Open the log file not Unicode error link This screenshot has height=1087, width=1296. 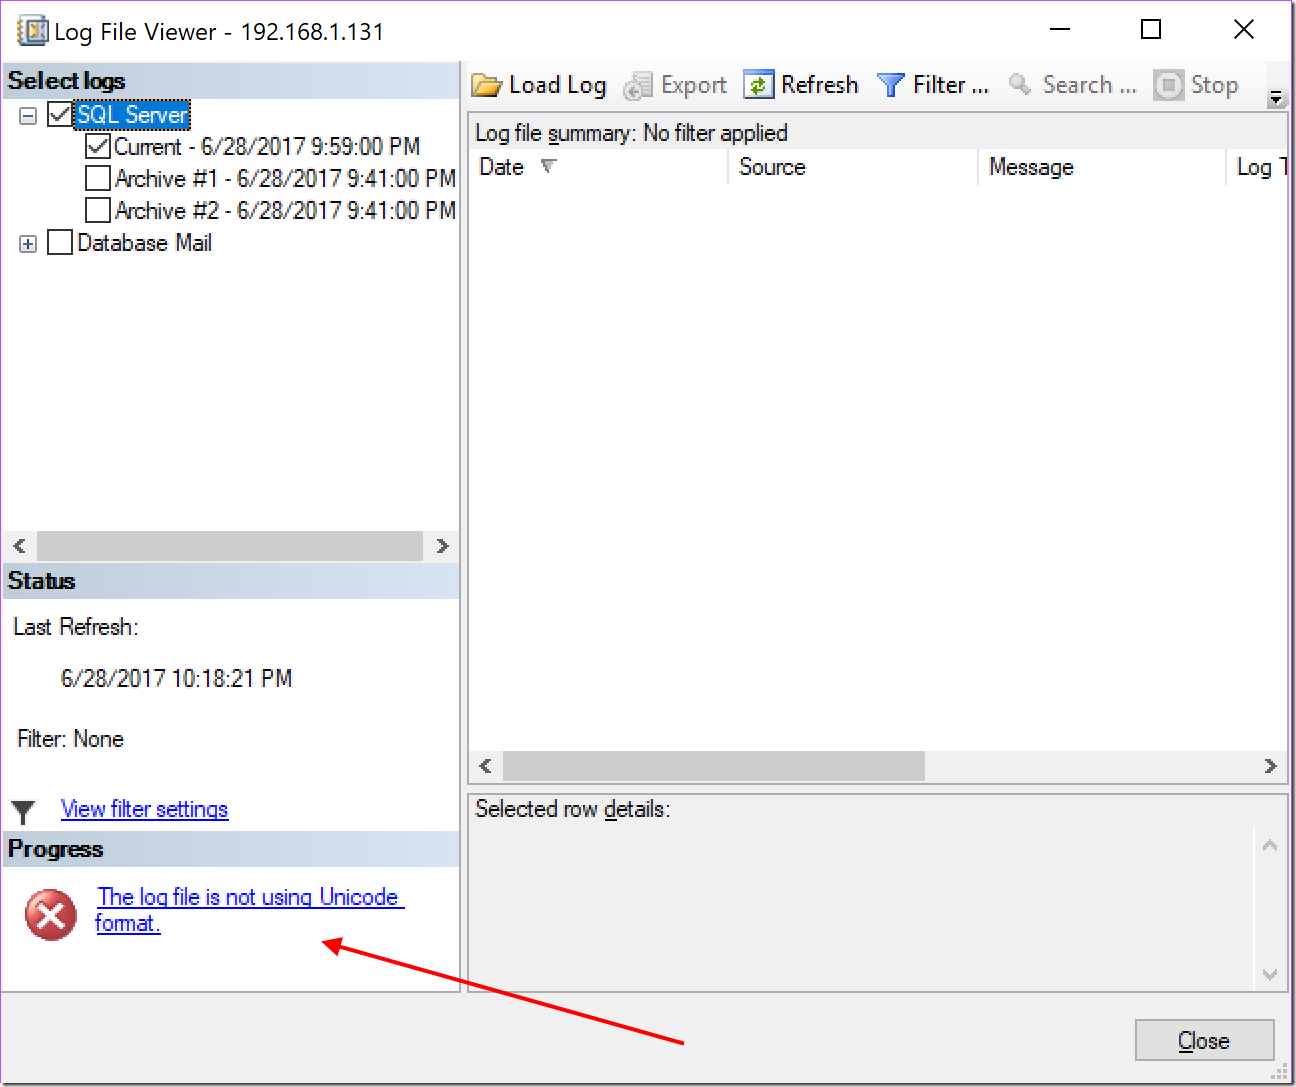pyautogui.click(x=249, y=910)
